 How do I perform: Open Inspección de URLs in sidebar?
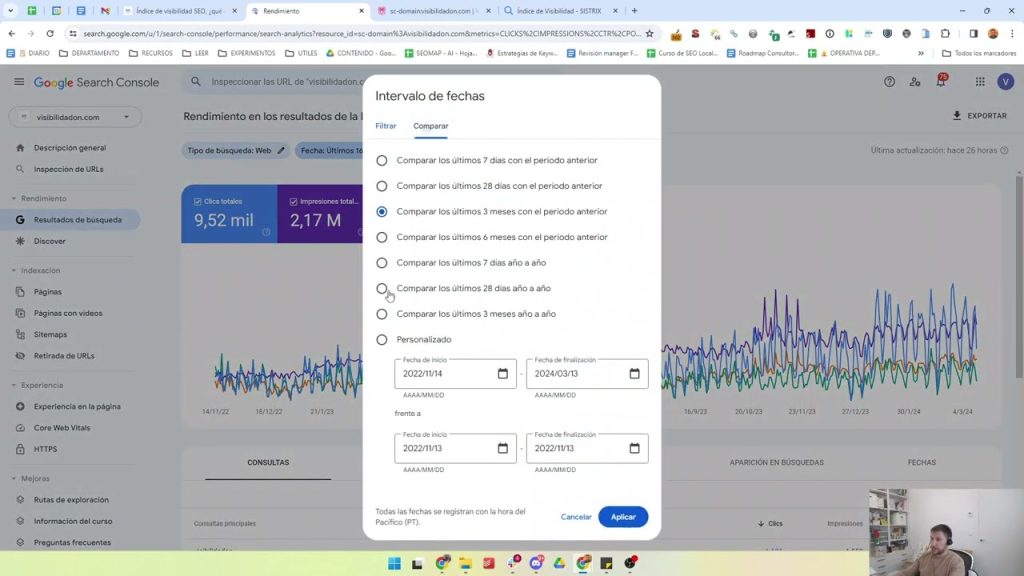pyautogui.click(x=69, y=169)
